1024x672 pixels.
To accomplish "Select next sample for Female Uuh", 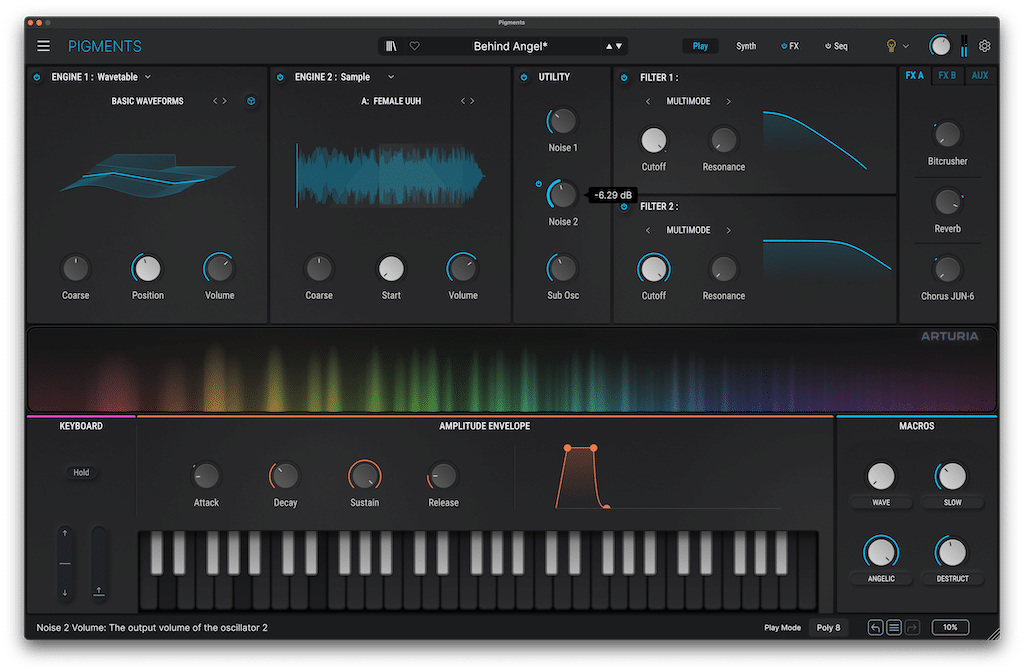I will coord(472,101).
